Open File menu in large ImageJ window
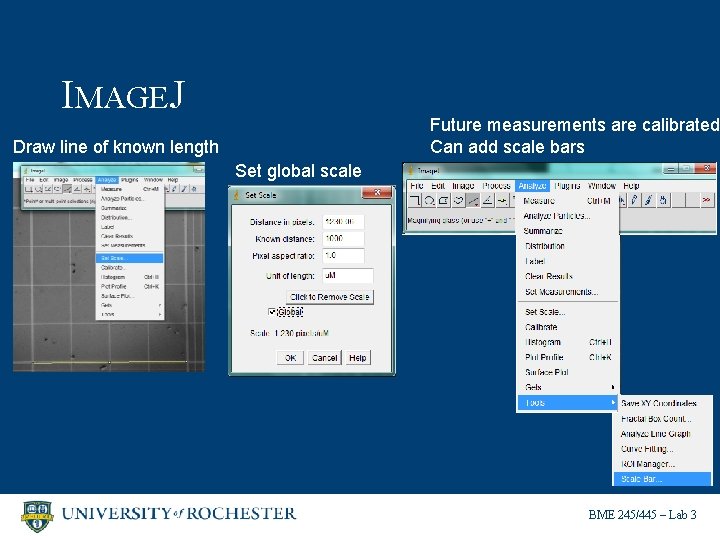 [416, 186]
